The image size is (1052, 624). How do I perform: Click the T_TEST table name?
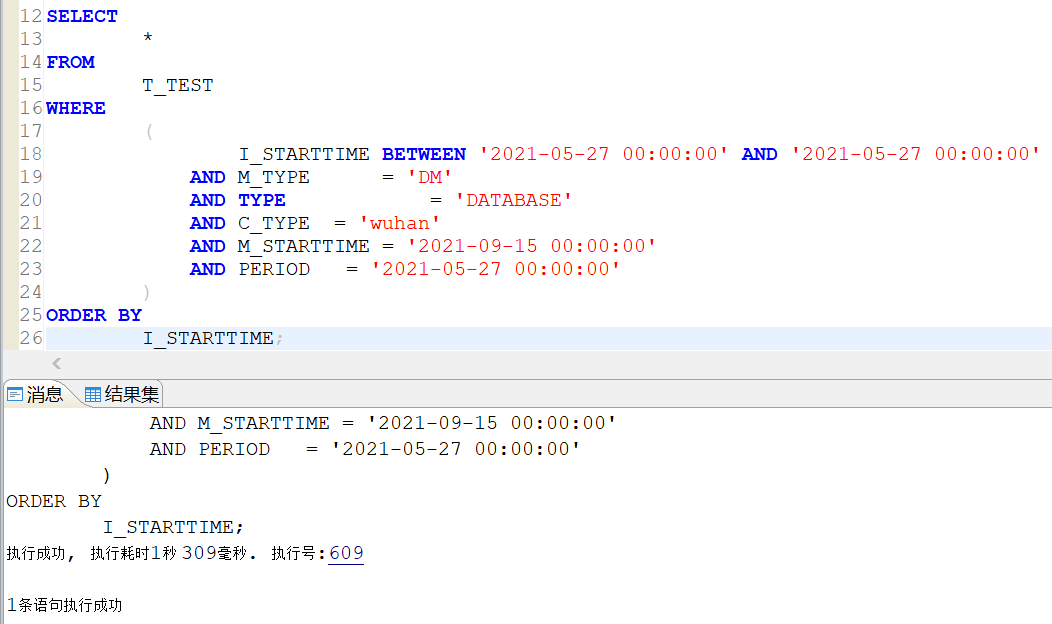point(178,85)
